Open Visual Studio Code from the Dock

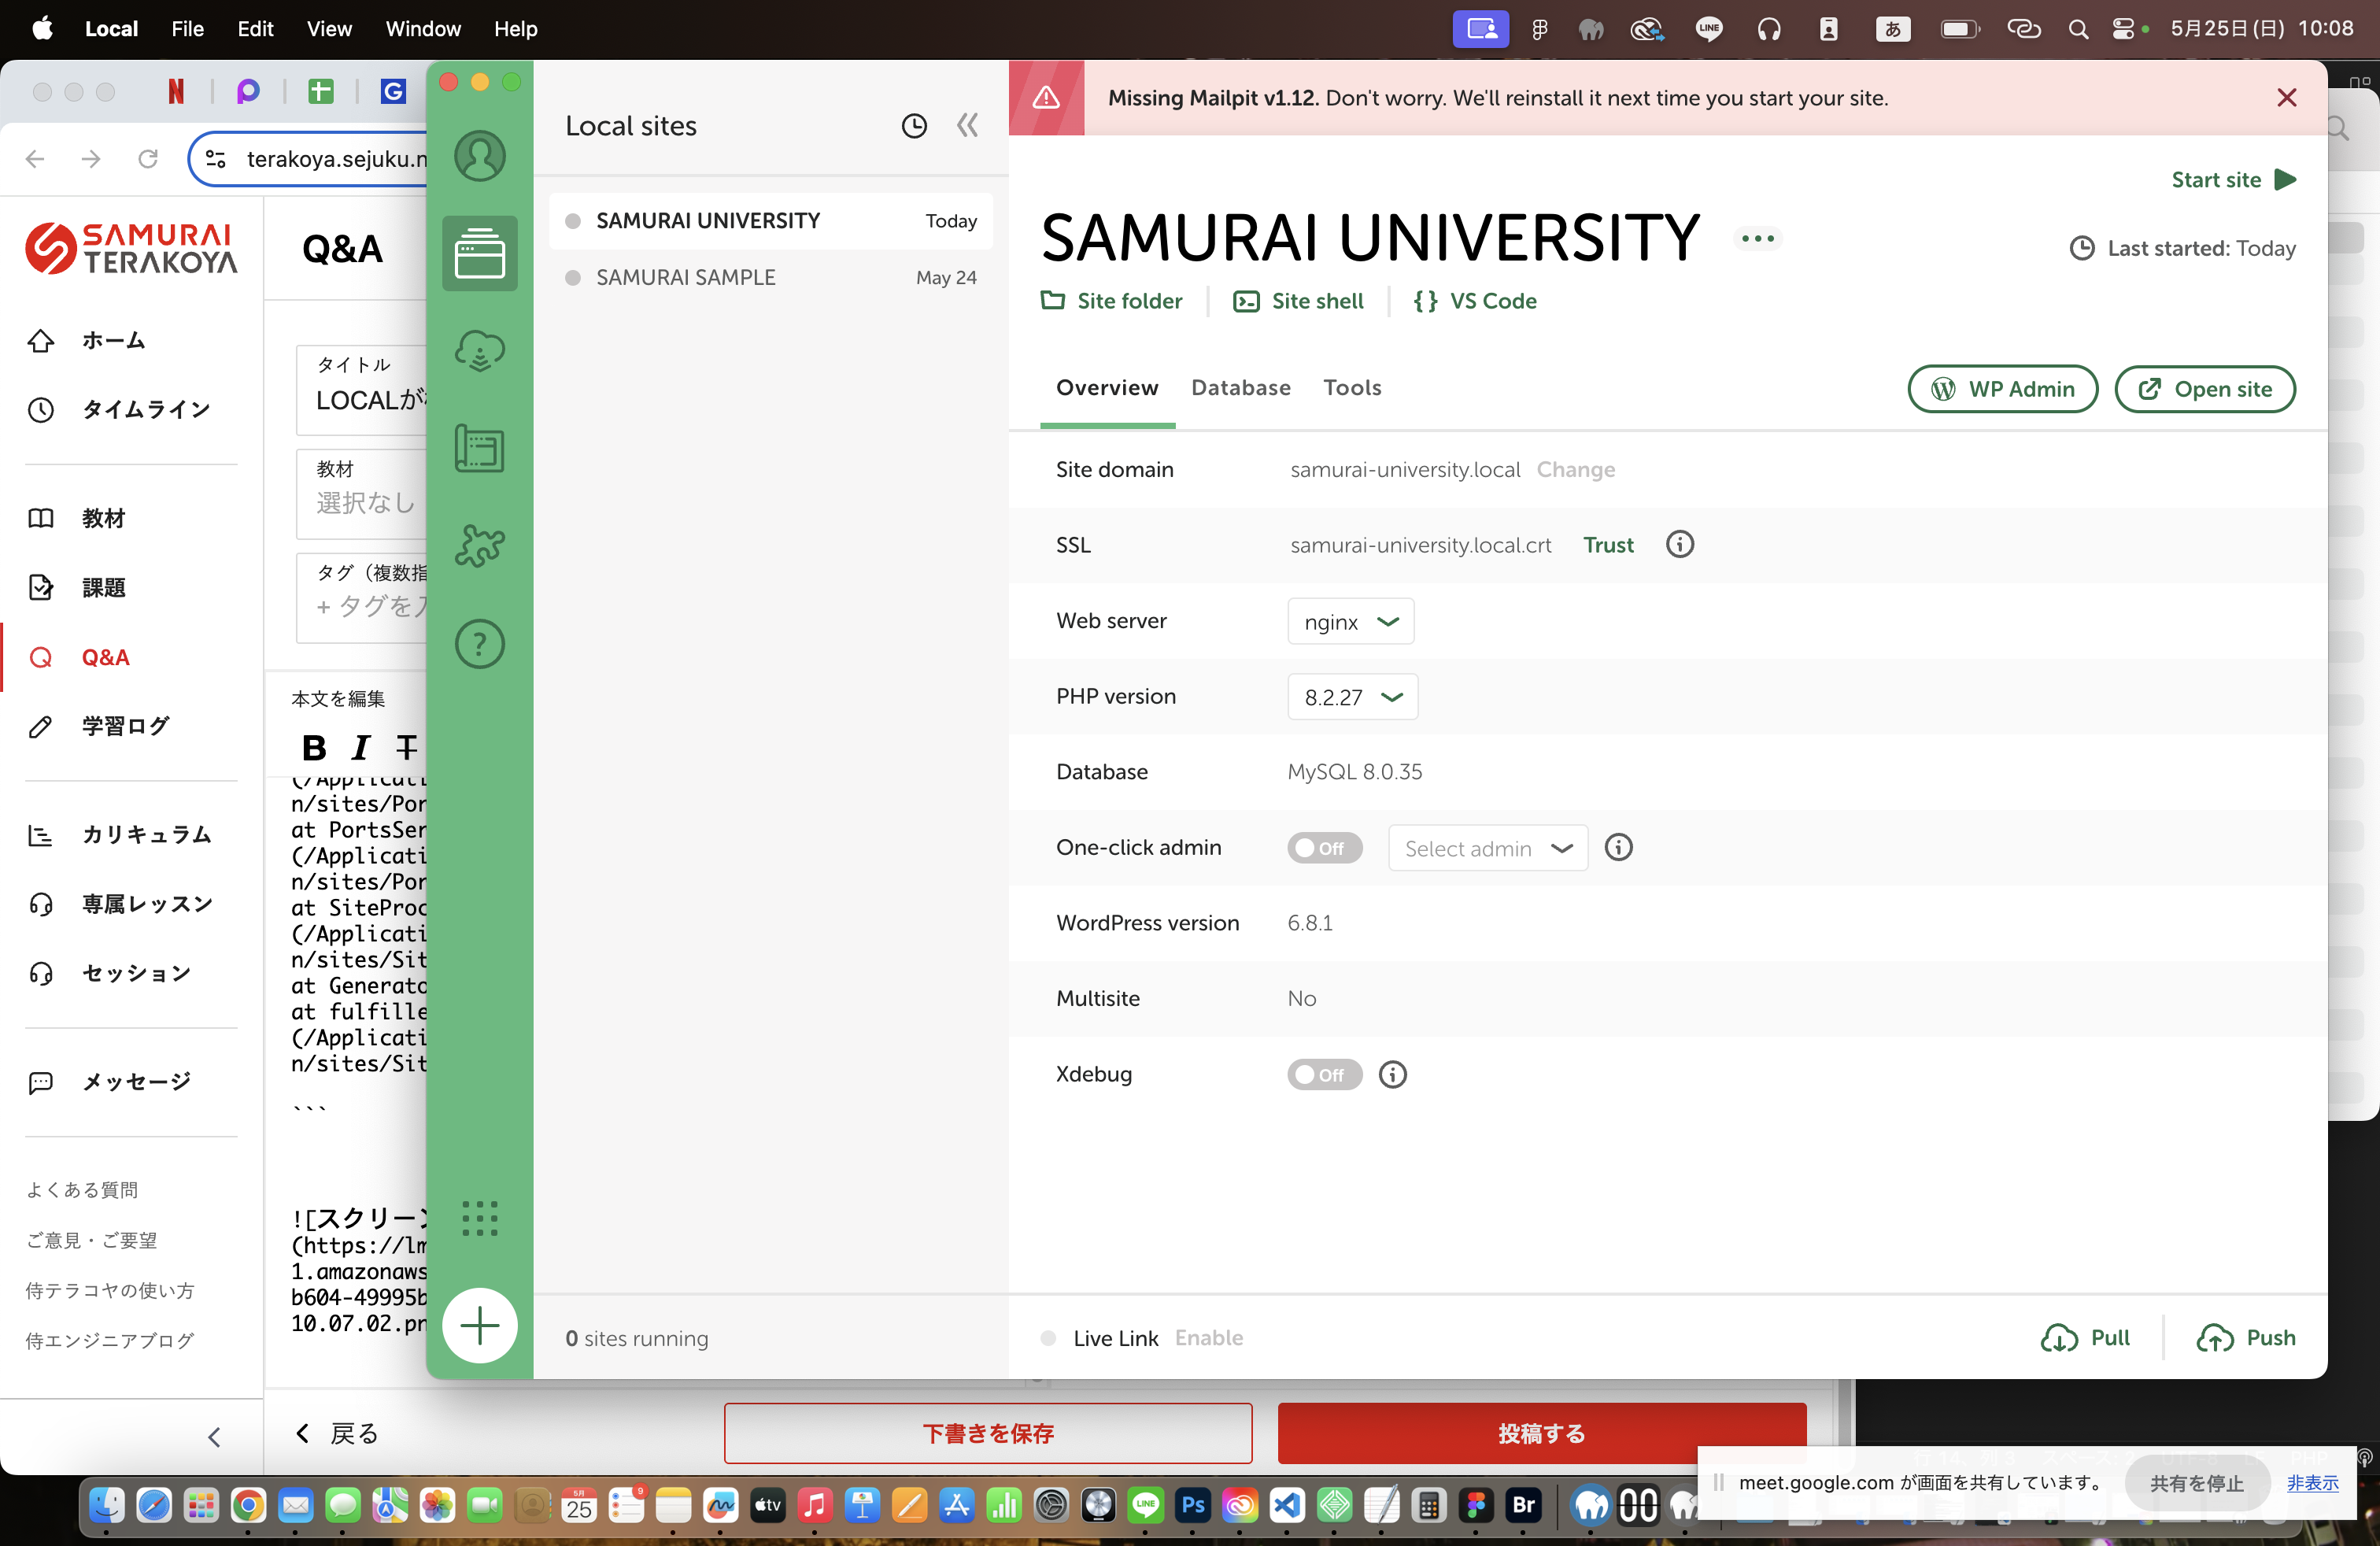pyautogui.click(x=1287, y=1505)
